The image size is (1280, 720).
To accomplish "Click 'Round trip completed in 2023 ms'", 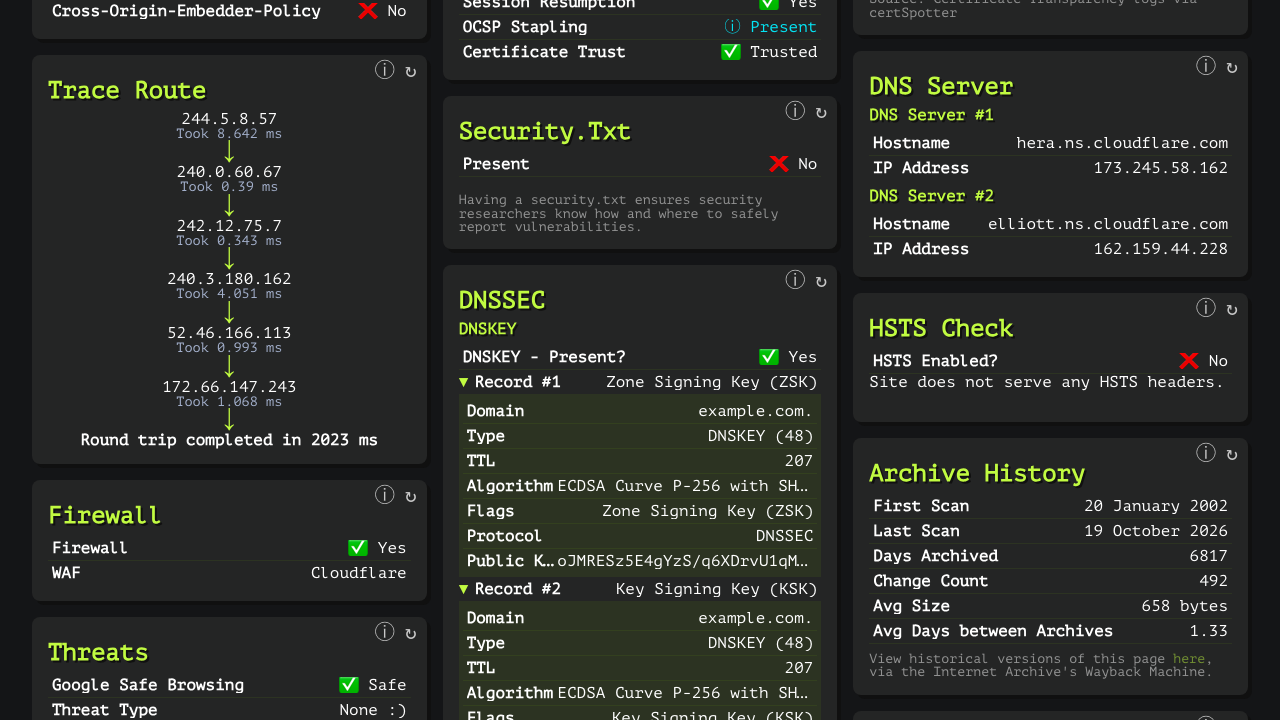I will (229, 440).
